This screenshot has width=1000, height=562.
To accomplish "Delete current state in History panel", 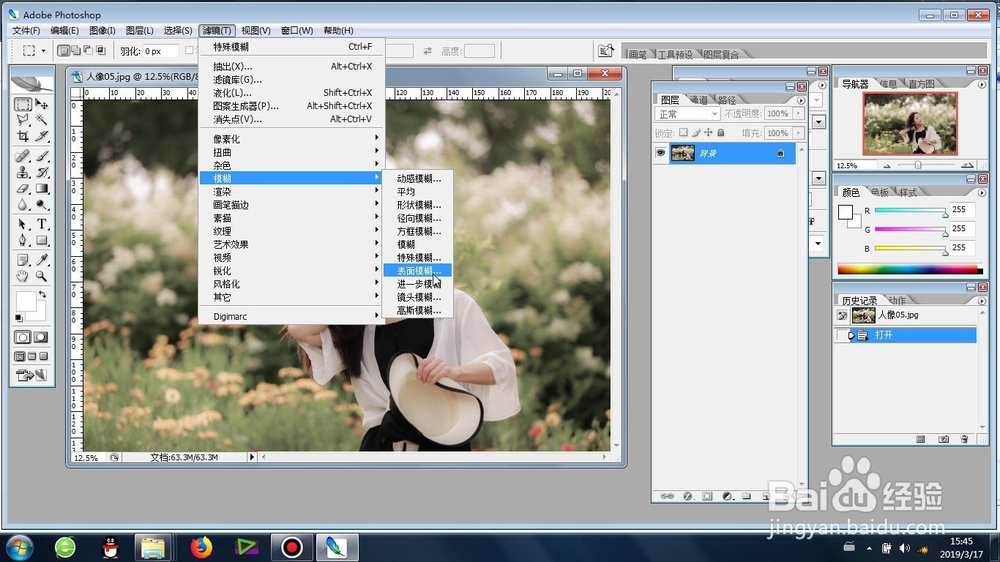I will coord(964,439).
